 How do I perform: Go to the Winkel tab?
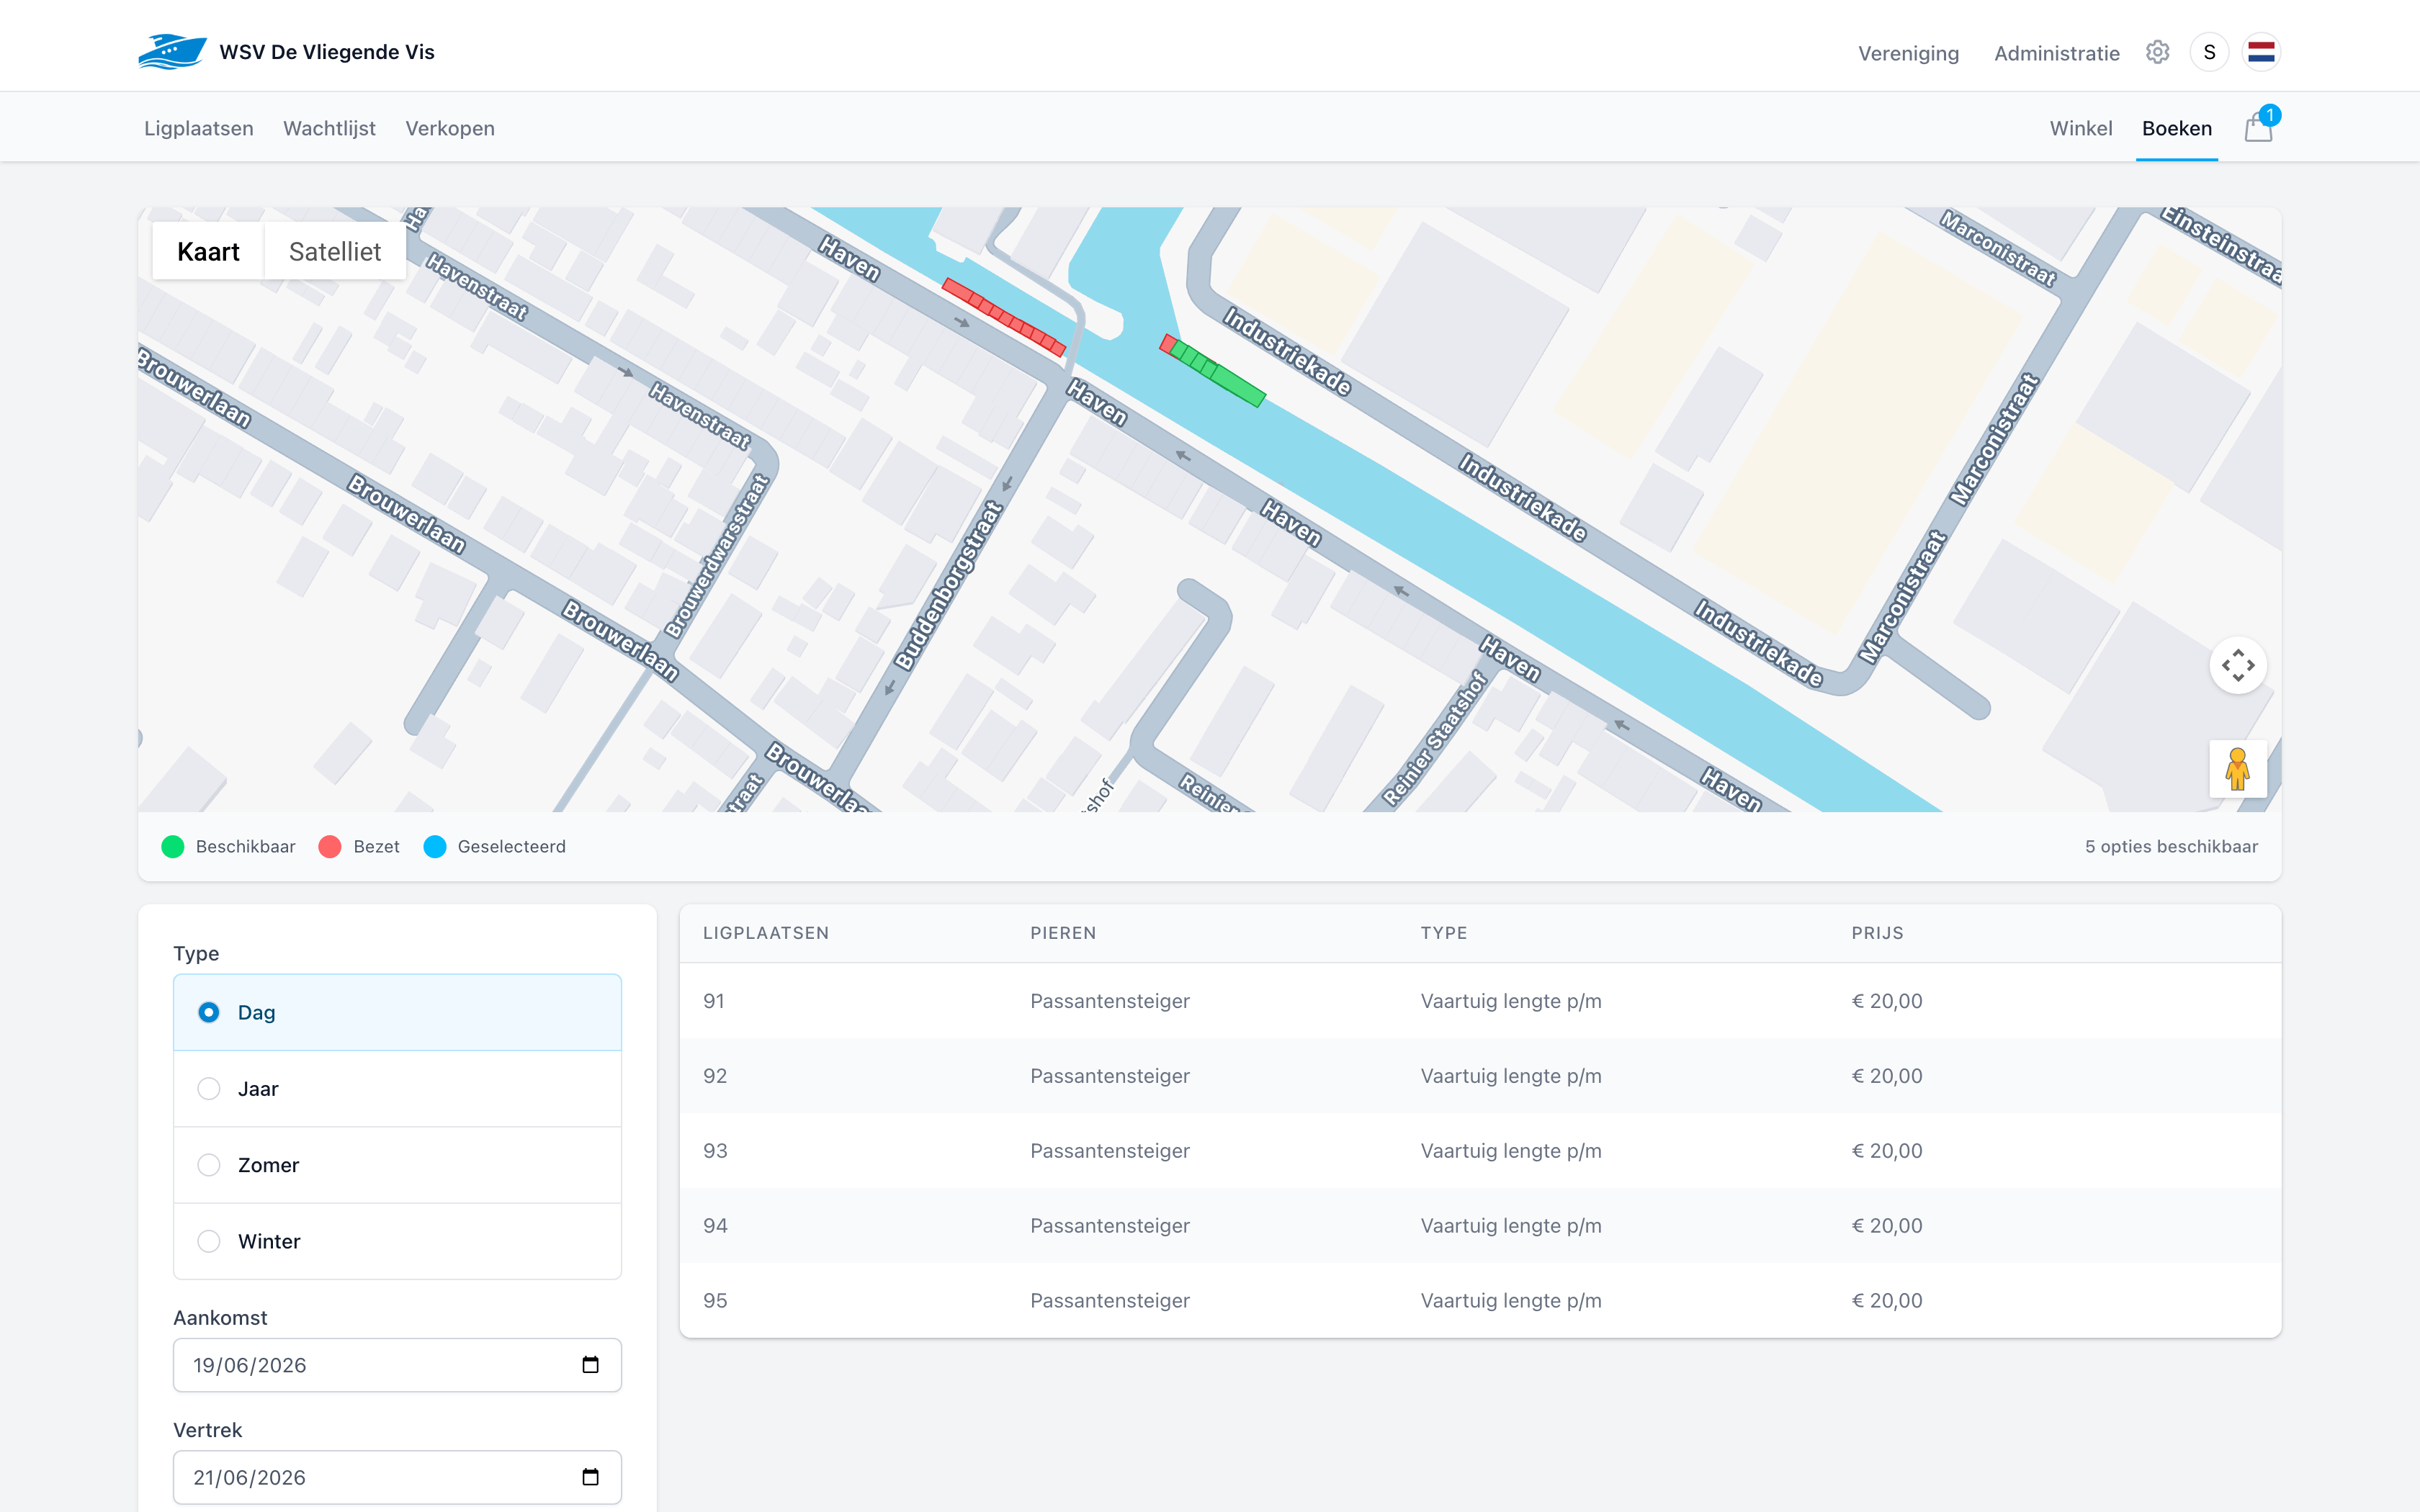2080,128
